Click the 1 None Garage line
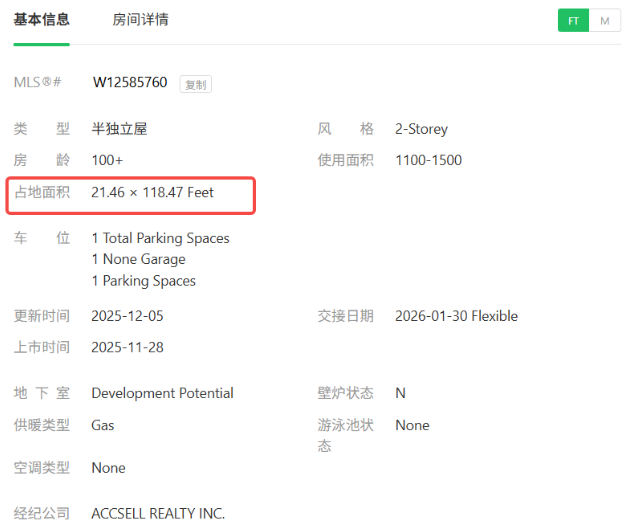 tap(138, 259)
